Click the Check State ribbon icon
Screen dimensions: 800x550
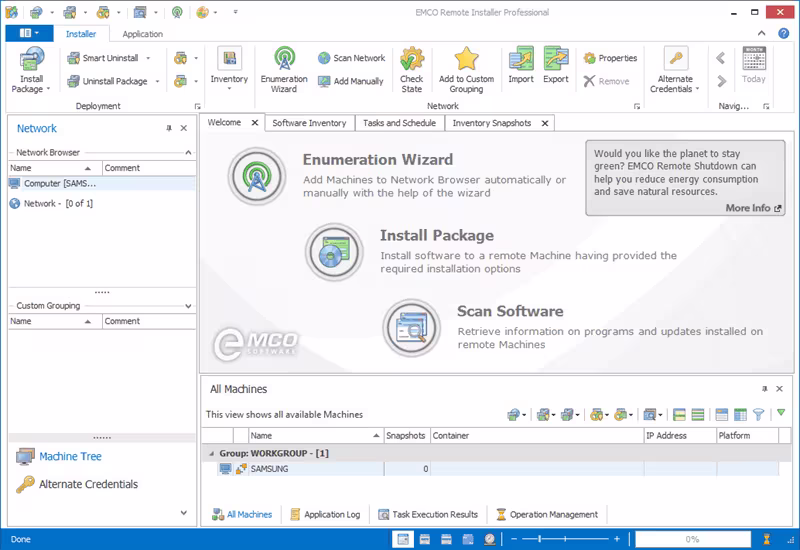point(412,59)
